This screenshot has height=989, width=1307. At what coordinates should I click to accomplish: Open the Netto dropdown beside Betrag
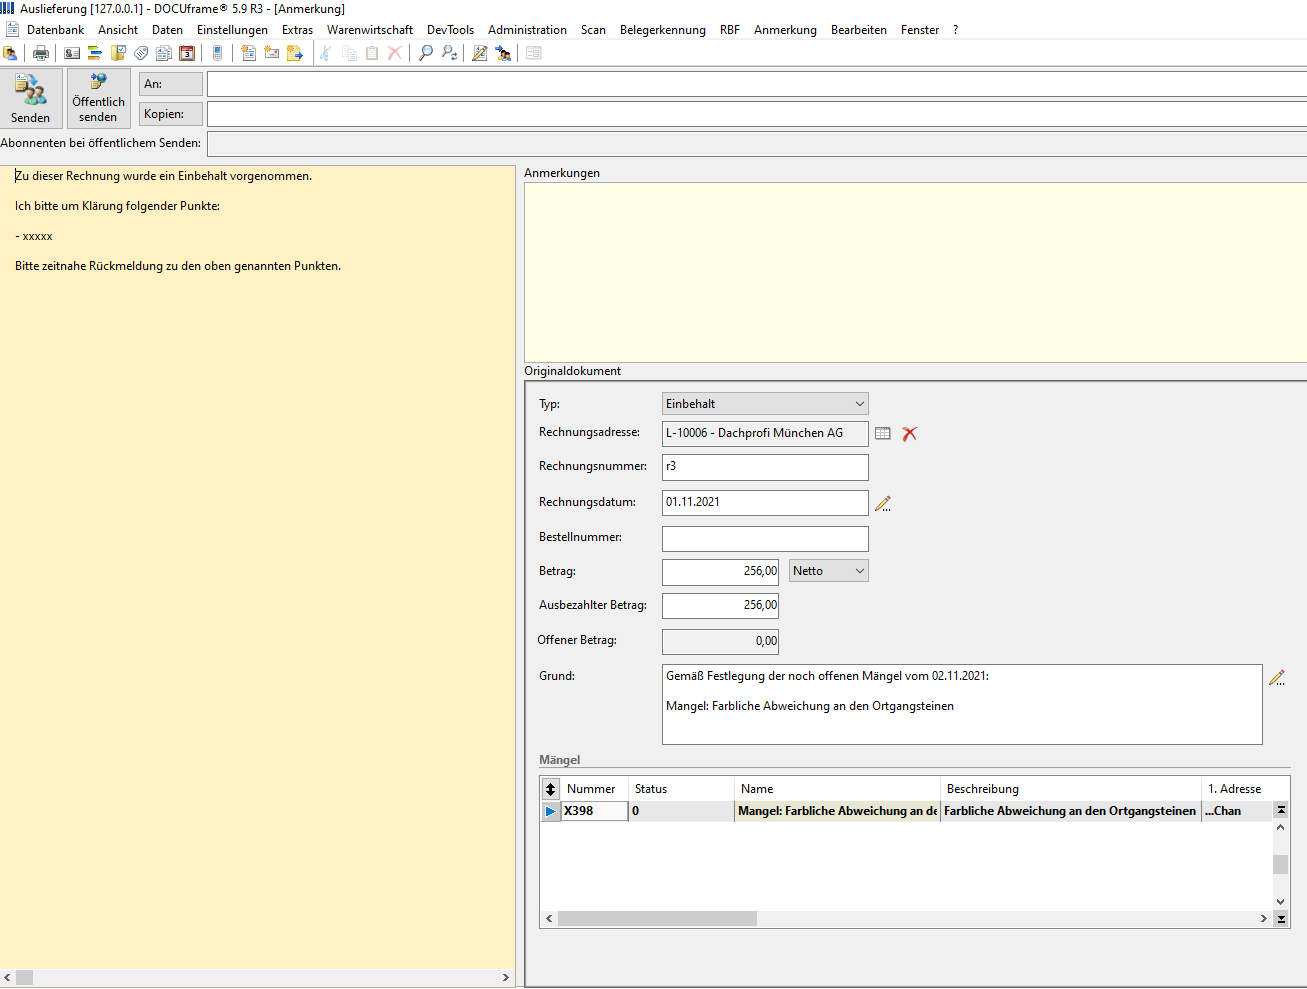point(829,571)
